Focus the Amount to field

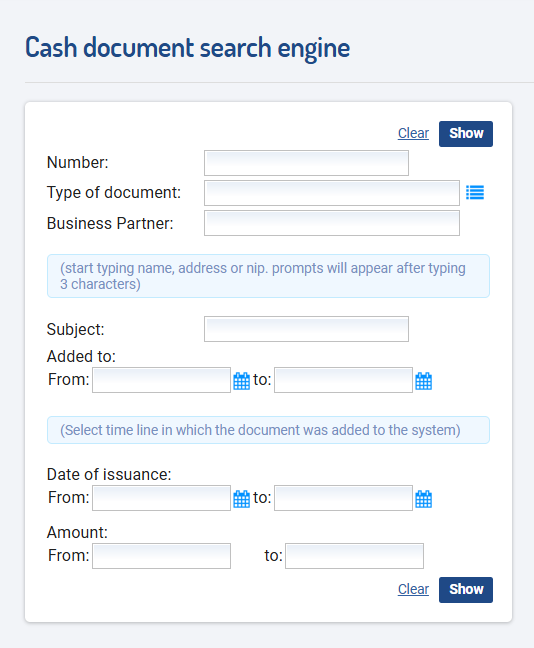coord(354,556)
